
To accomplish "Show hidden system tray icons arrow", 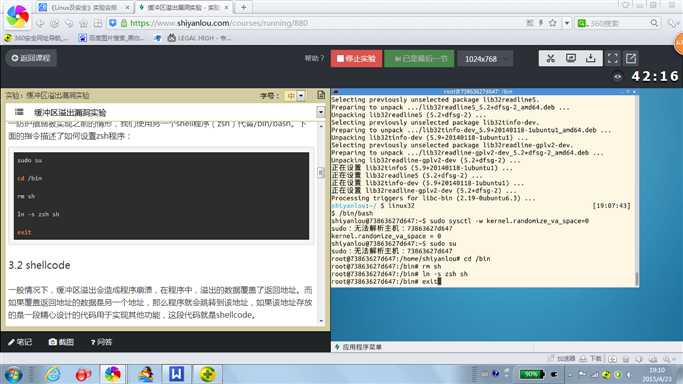I will [x=570, y=374].
